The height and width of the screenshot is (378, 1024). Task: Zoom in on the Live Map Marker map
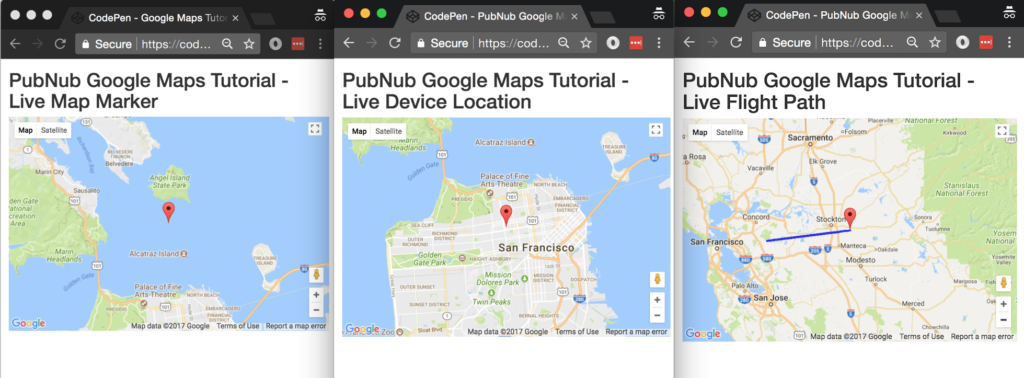pyautogui.click(x=316, y=295)
